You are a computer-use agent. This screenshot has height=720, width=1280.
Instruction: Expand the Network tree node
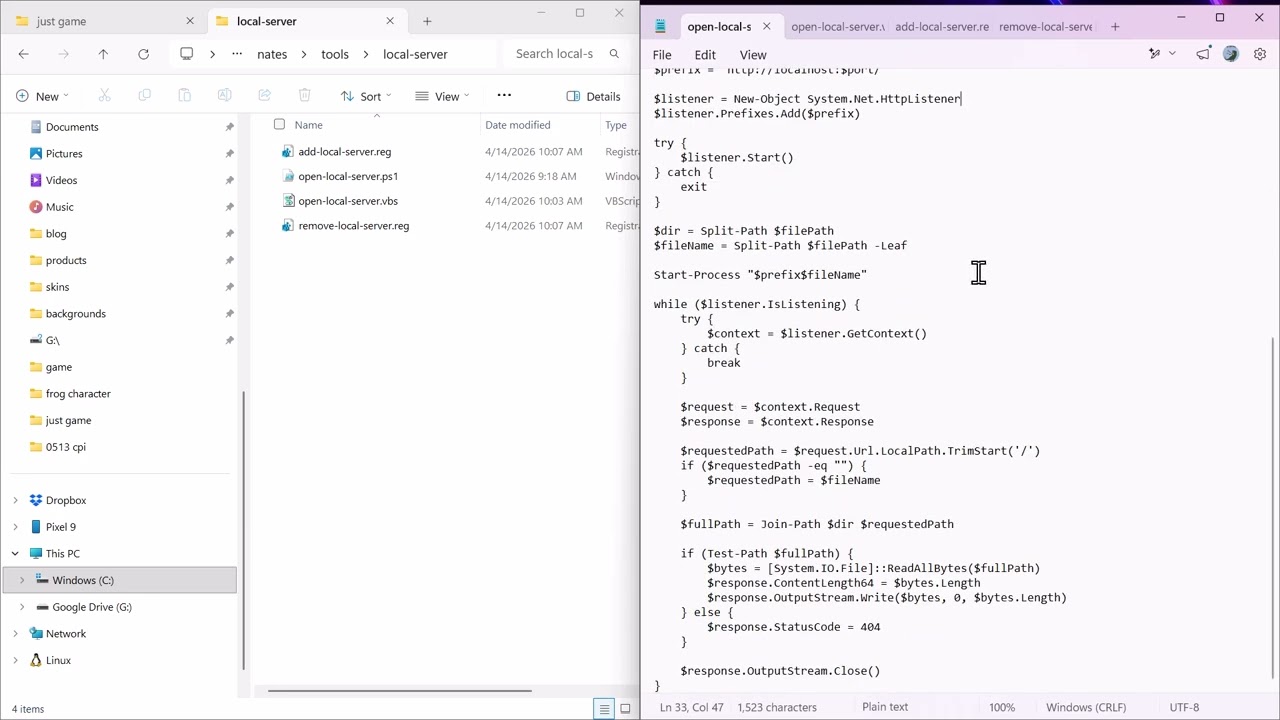pyautogui.click(x=15, y=633)
